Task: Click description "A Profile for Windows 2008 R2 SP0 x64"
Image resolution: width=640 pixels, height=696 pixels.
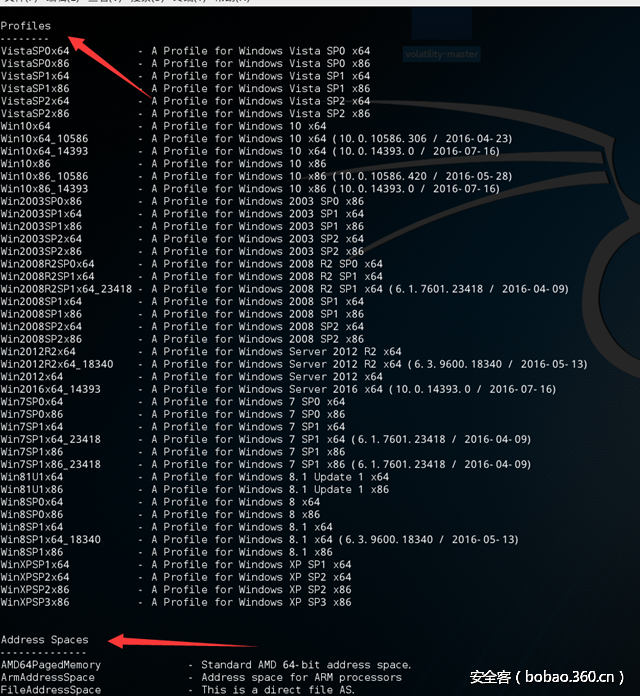Action: (267, 264)
